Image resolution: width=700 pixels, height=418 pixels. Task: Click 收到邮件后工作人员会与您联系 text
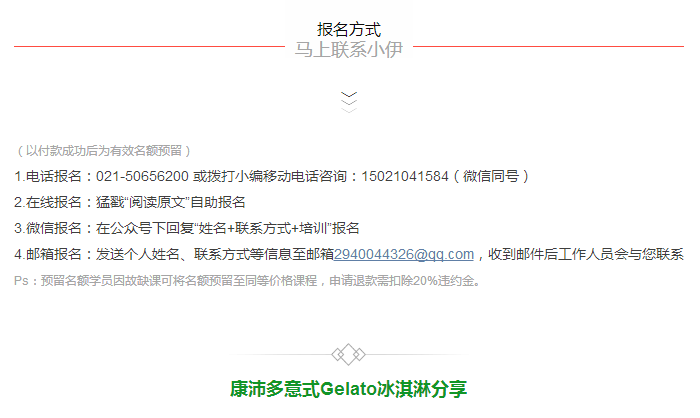(x=586, y=254)
